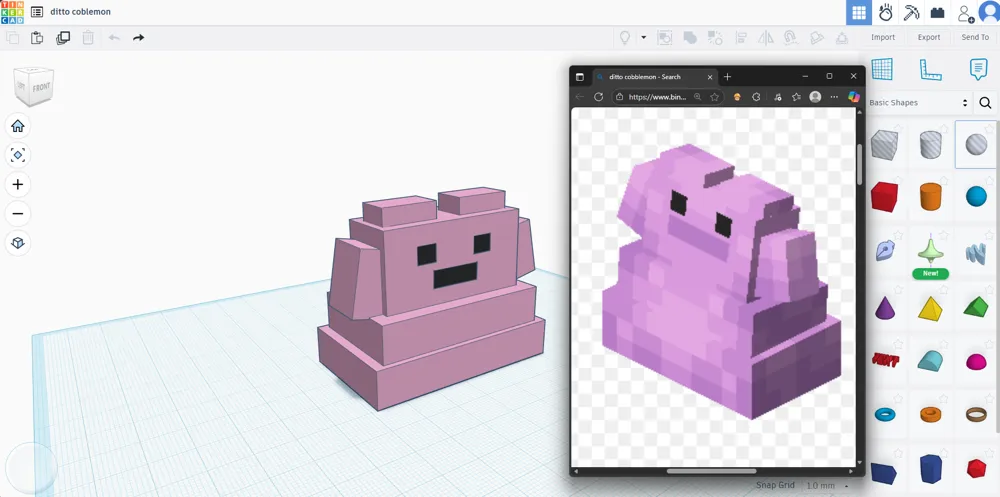Open the Bricks mode icon

937,12
